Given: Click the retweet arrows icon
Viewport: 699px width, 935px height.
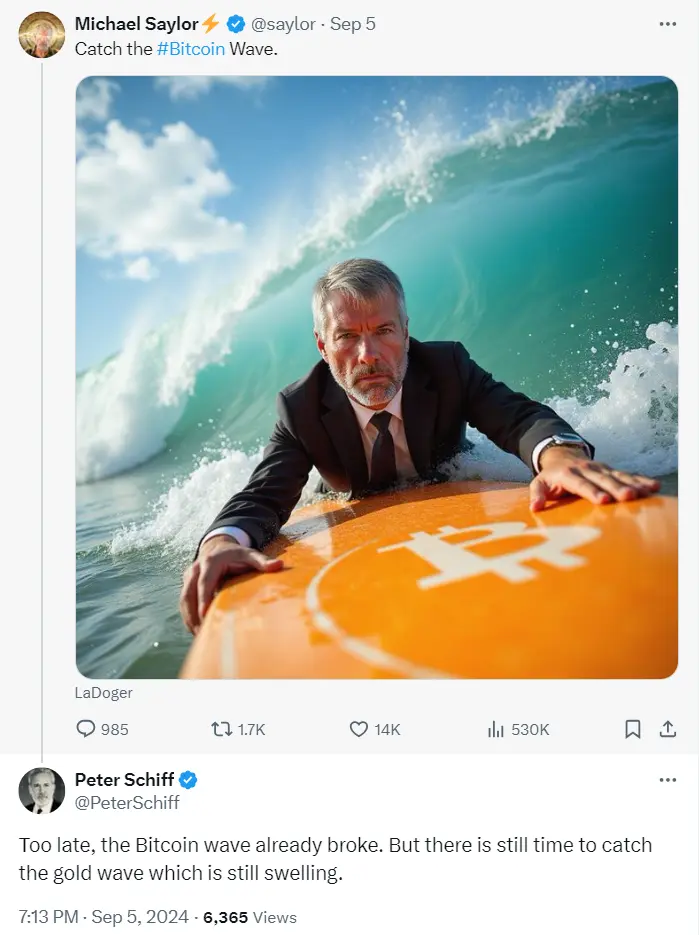Looking at the screenshot, I should click(222, 729).
